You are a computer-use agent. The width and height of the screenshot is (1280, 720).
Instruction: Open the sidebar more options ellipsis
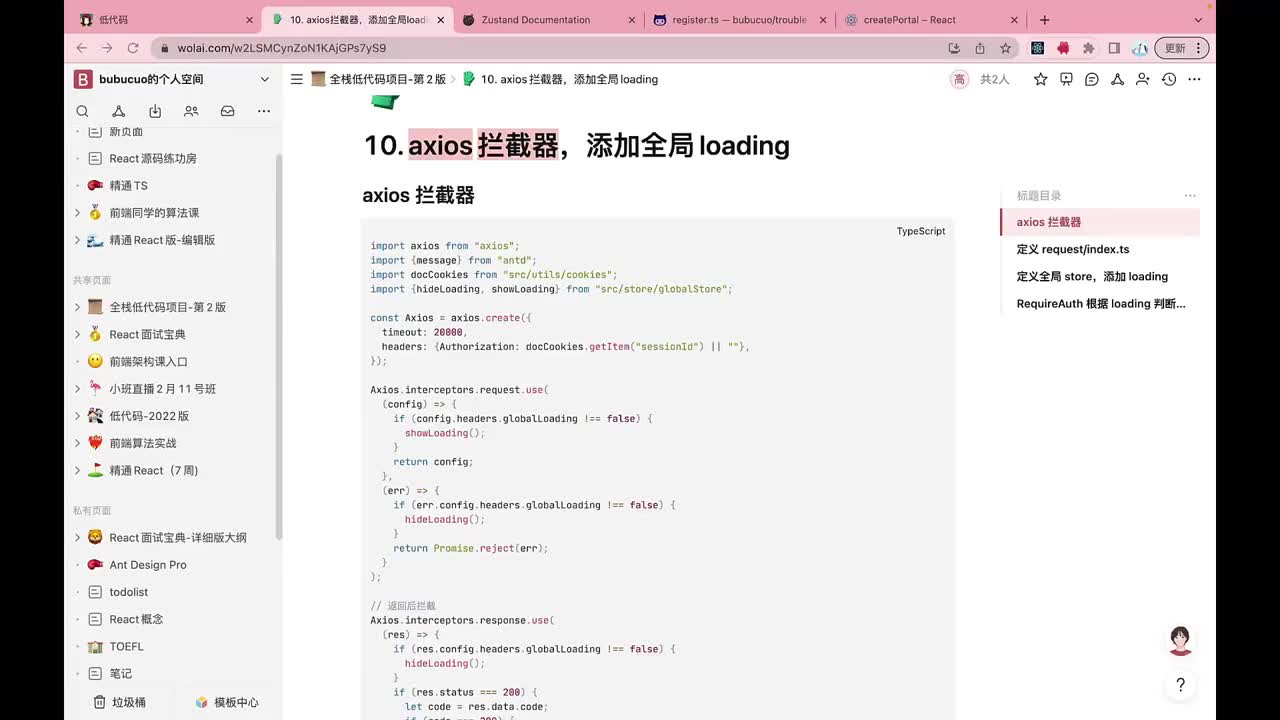(x=264, y=111)
